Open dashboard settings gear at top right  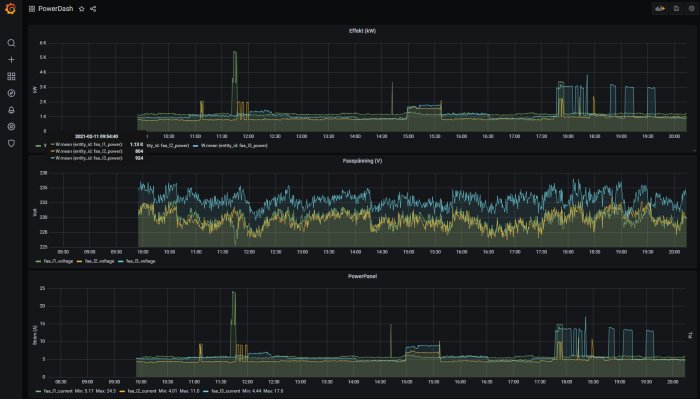click(692, 8)
